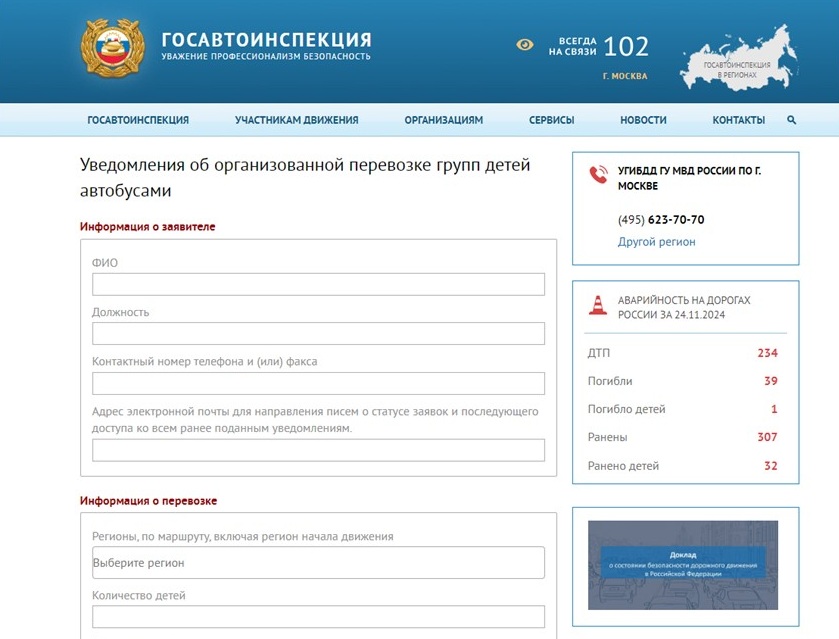Expand the Выберите регион dropdown

318,562
